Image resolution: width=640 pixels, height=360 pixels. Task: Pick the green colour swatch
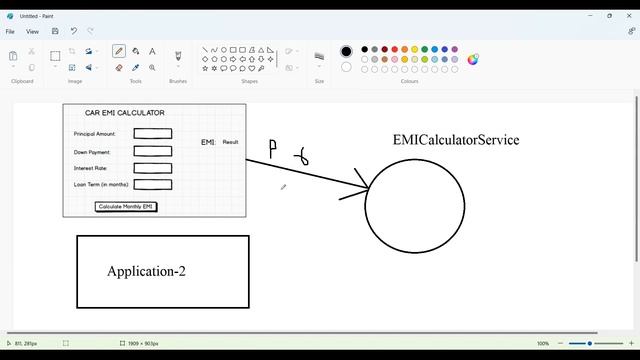click(424, 49)
